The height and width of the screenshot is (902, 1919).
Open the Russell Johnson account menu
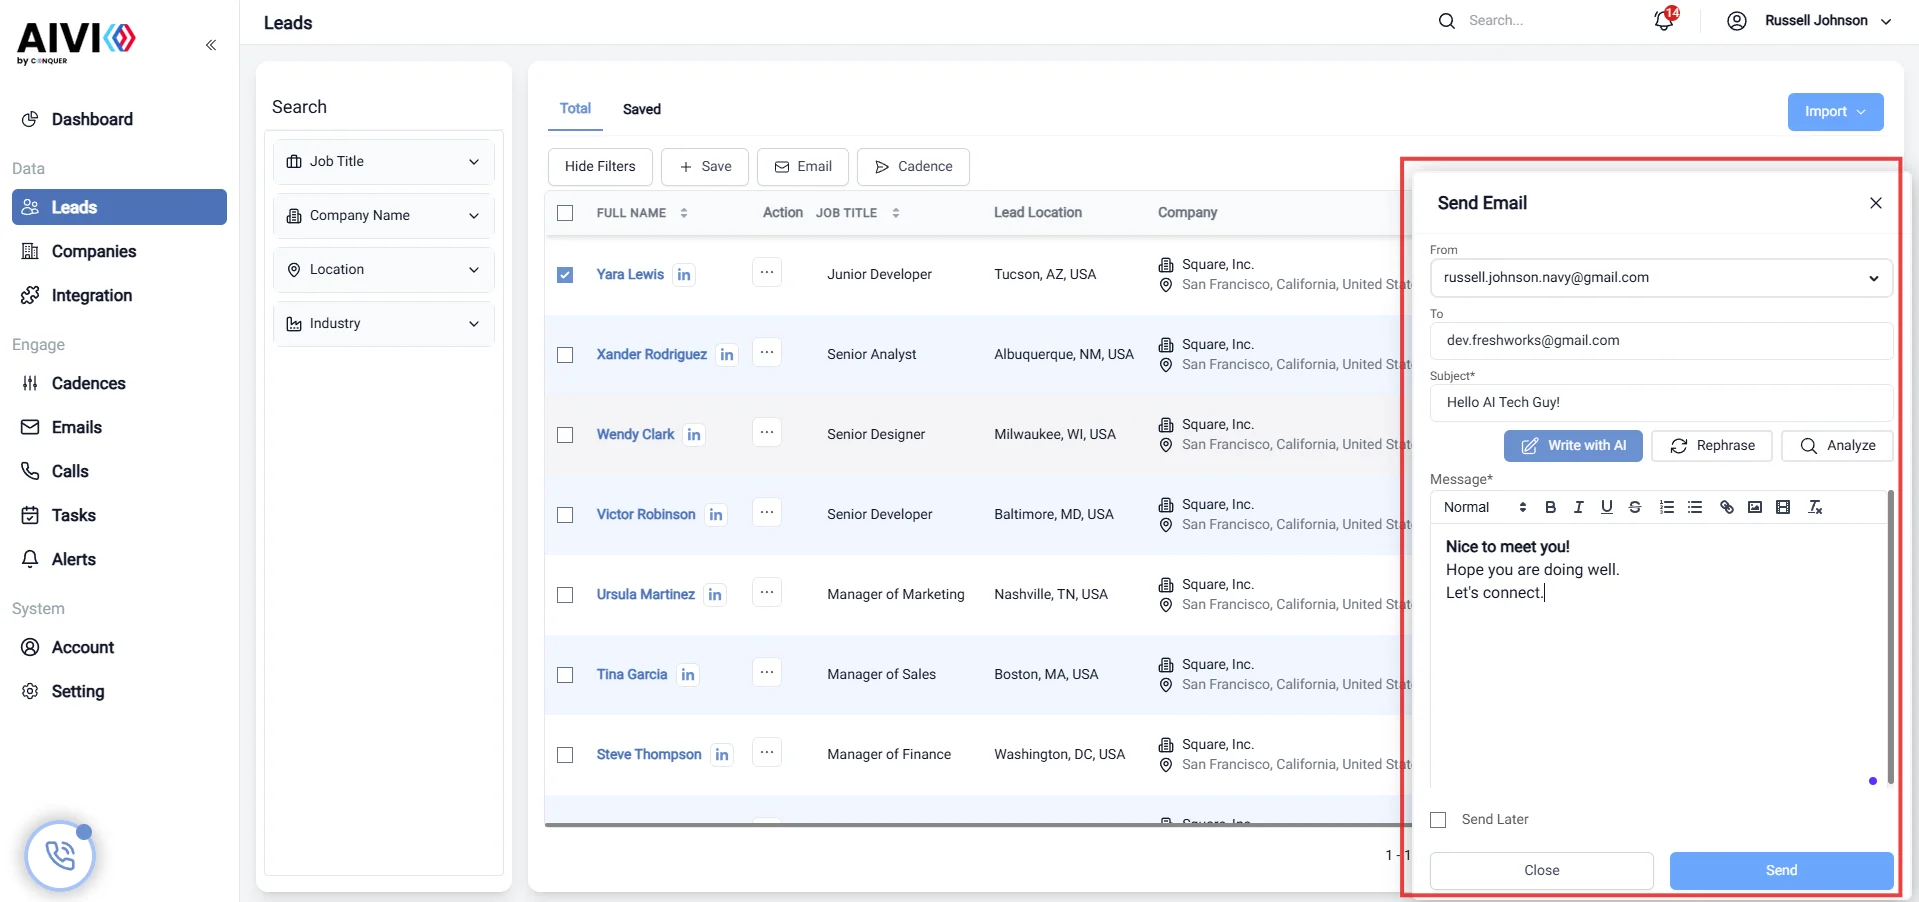coord(1809,21)
